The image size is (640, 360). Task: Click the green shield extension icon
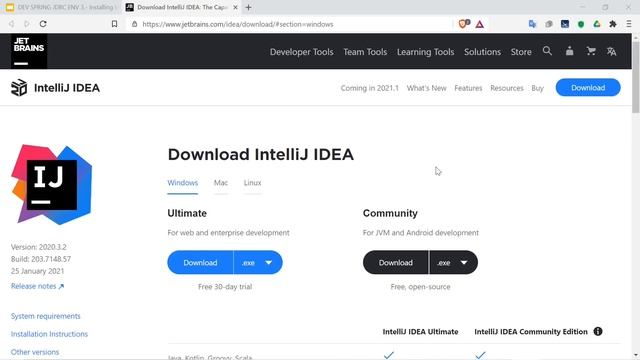[581, 24]
